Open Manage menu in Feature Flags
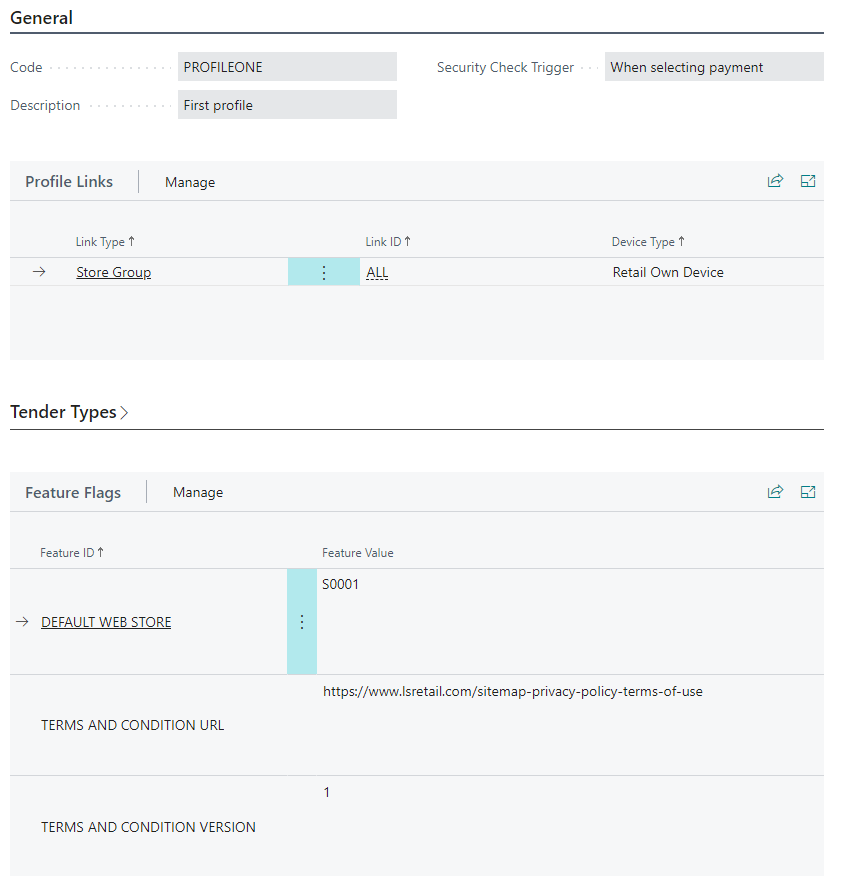 pyautogui.click(x=198, y=492)
